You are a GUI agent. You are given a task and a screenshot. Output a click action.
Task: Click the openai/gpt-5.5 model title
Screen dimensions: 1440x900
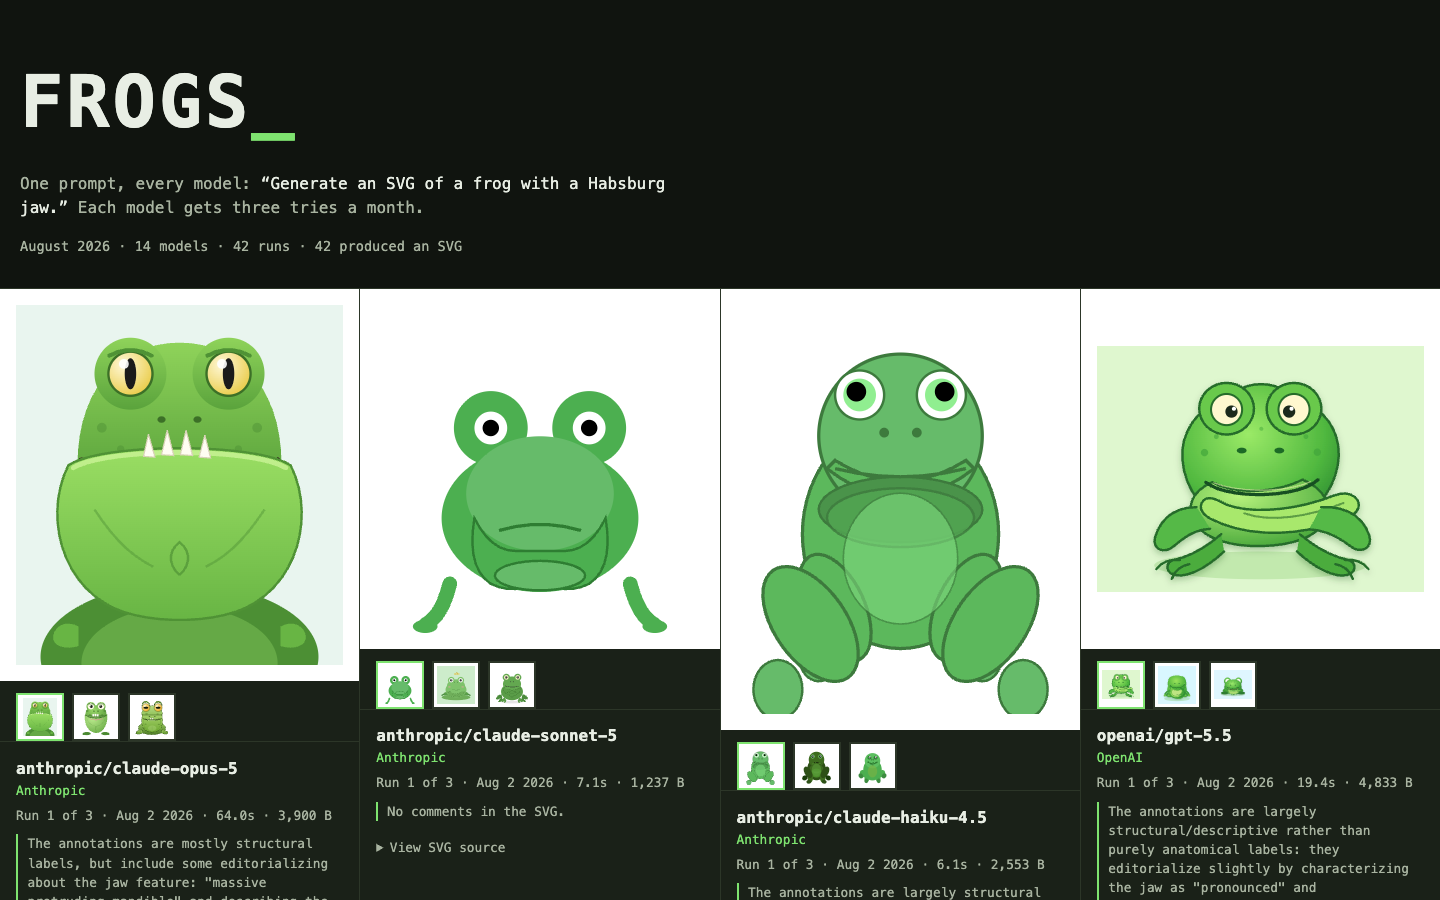click(1164, 735)
